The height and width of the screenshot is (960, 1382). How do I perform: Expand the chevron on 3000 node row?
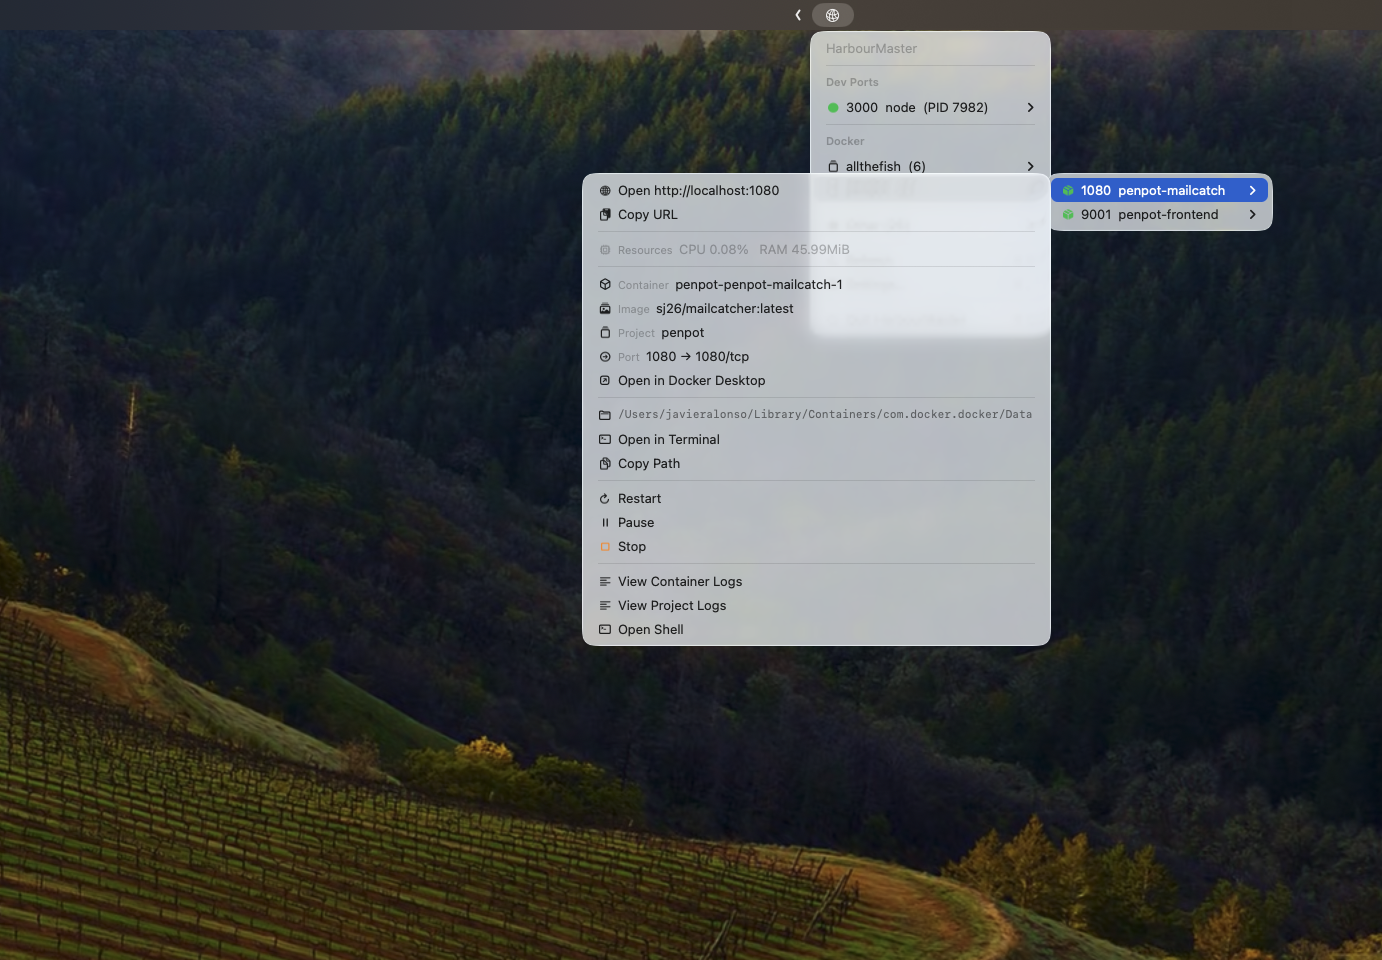pos(1030,107)
